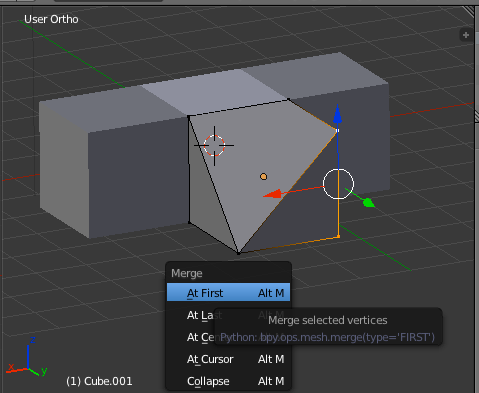The height and width of the screenshot is (393, 479).
Task: Click the orange face center dot
Action: point(263,176)
